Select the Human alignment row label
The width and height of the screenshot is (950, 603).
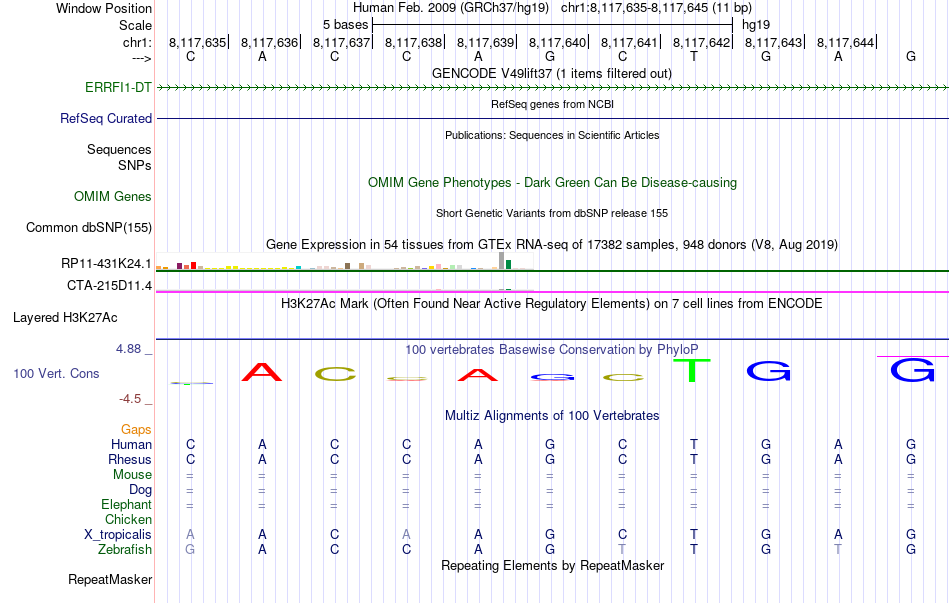pyautogui.click(x=131, y=444)
